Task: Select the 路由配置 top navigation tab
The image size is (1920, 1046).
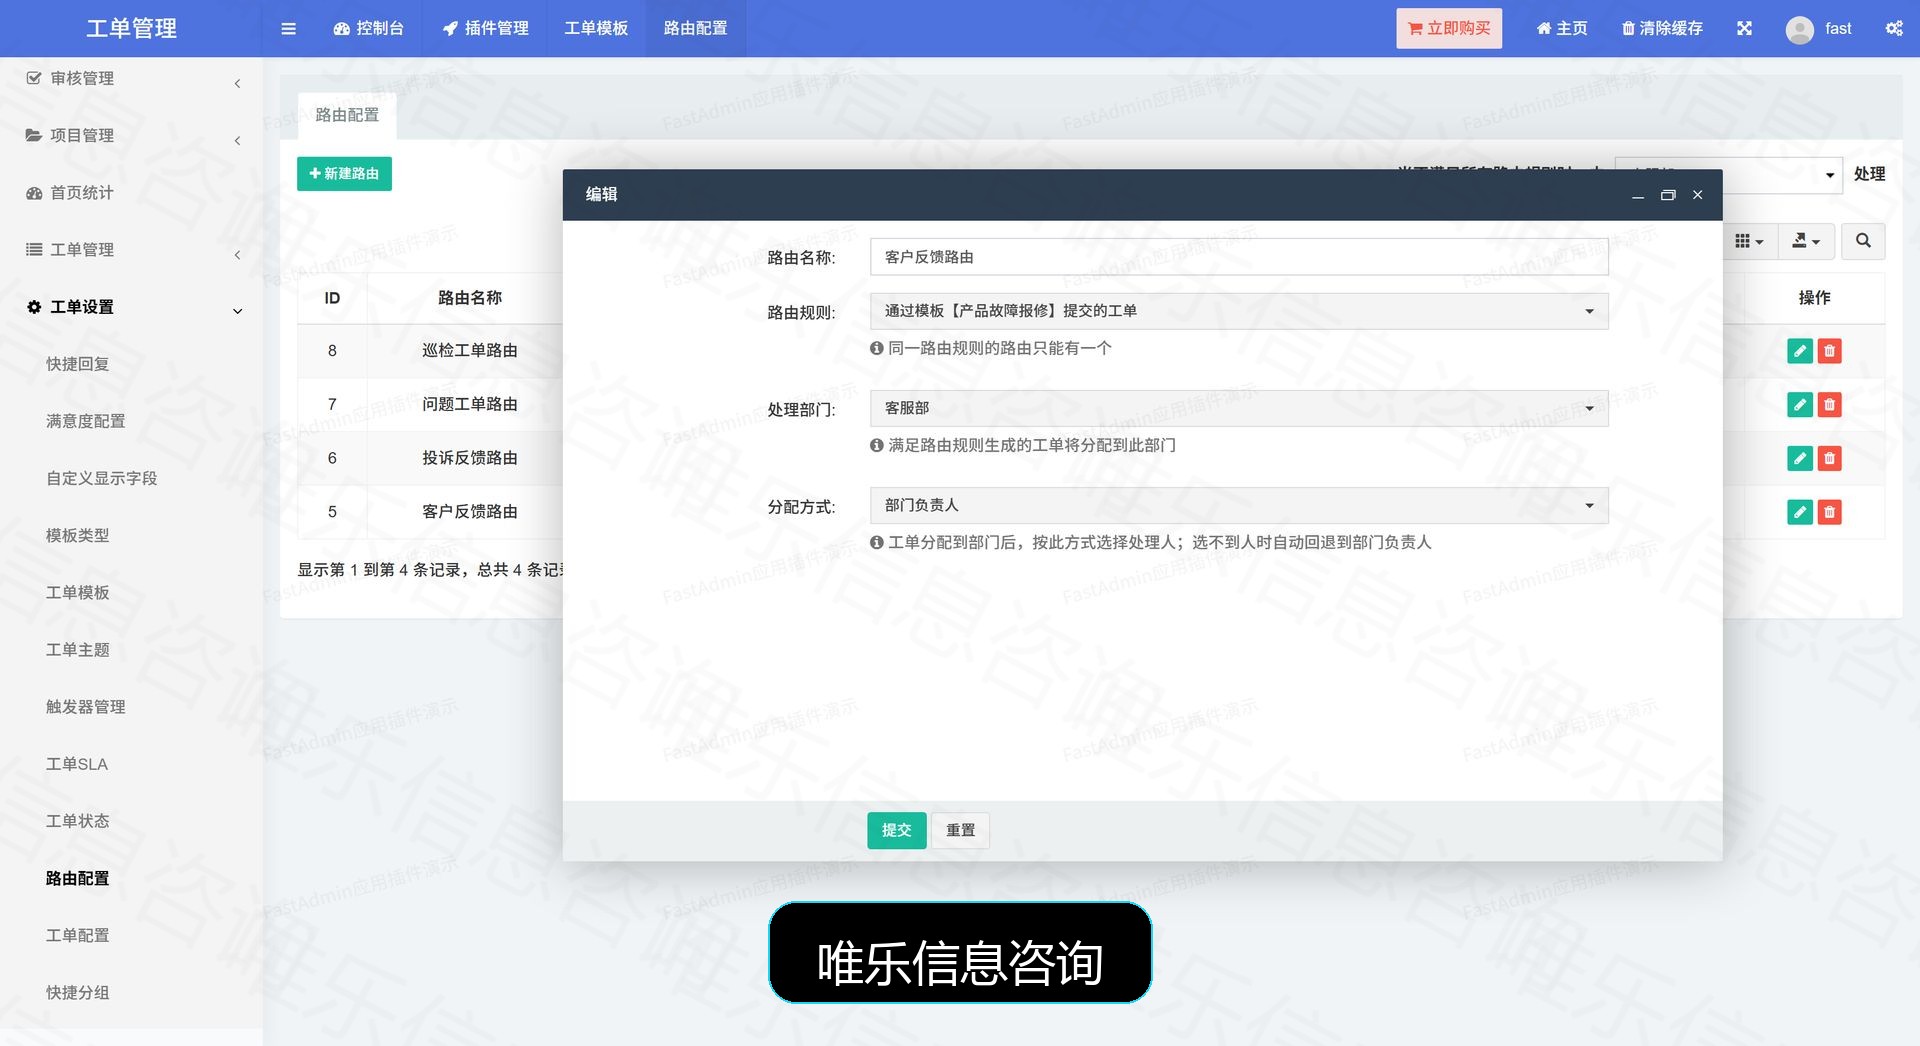Action: click(x=696, y=28)
